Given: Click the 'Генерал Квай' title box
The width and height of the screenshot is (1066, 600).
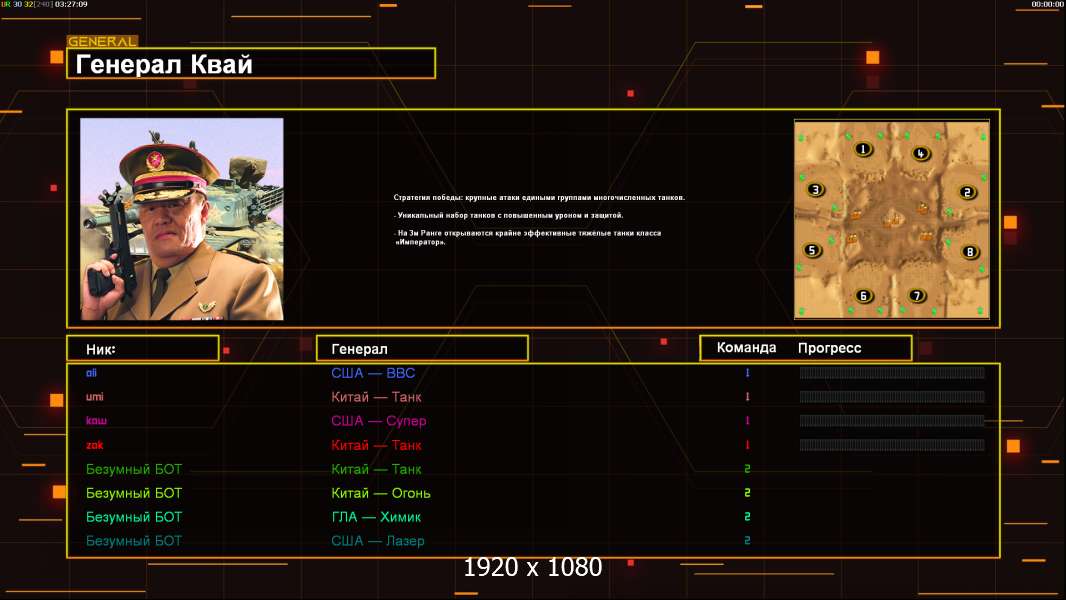Looking at the screenshot, I should [251, 63].
